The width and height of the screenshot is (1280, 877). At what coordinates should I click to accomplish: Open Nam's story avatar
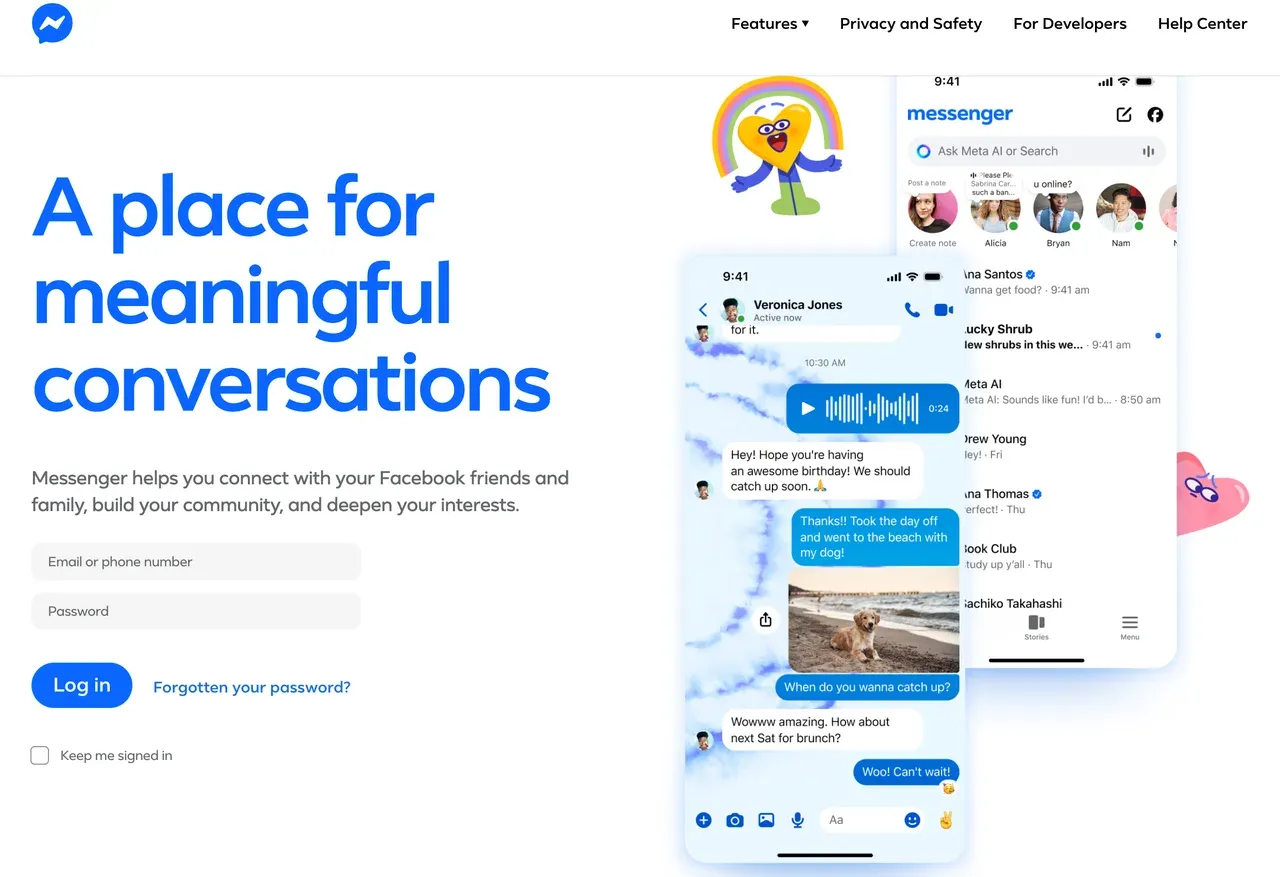[x=1121, y=208]
